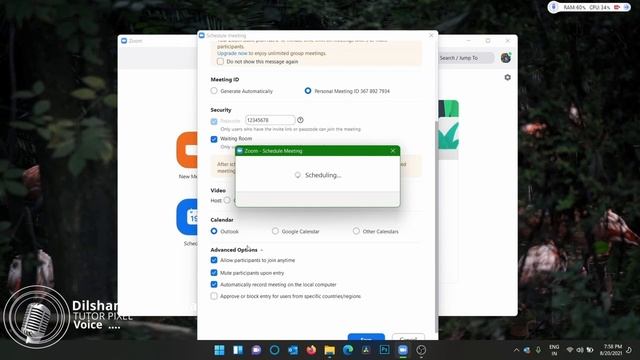The image size is (640, 360).
Task: Click the battery tray icon
Action: [x=590, y=350]
